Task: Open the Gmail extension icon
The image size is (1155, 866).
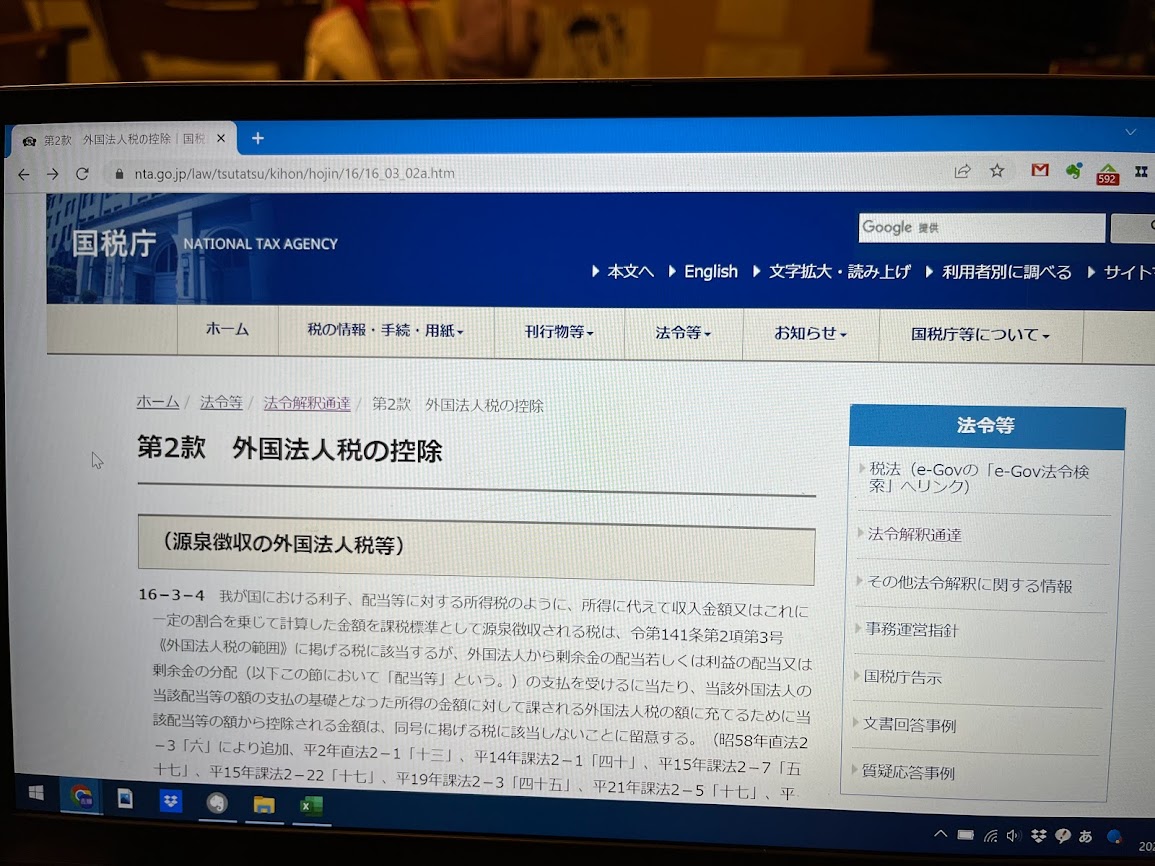Action: point(1040,171)
